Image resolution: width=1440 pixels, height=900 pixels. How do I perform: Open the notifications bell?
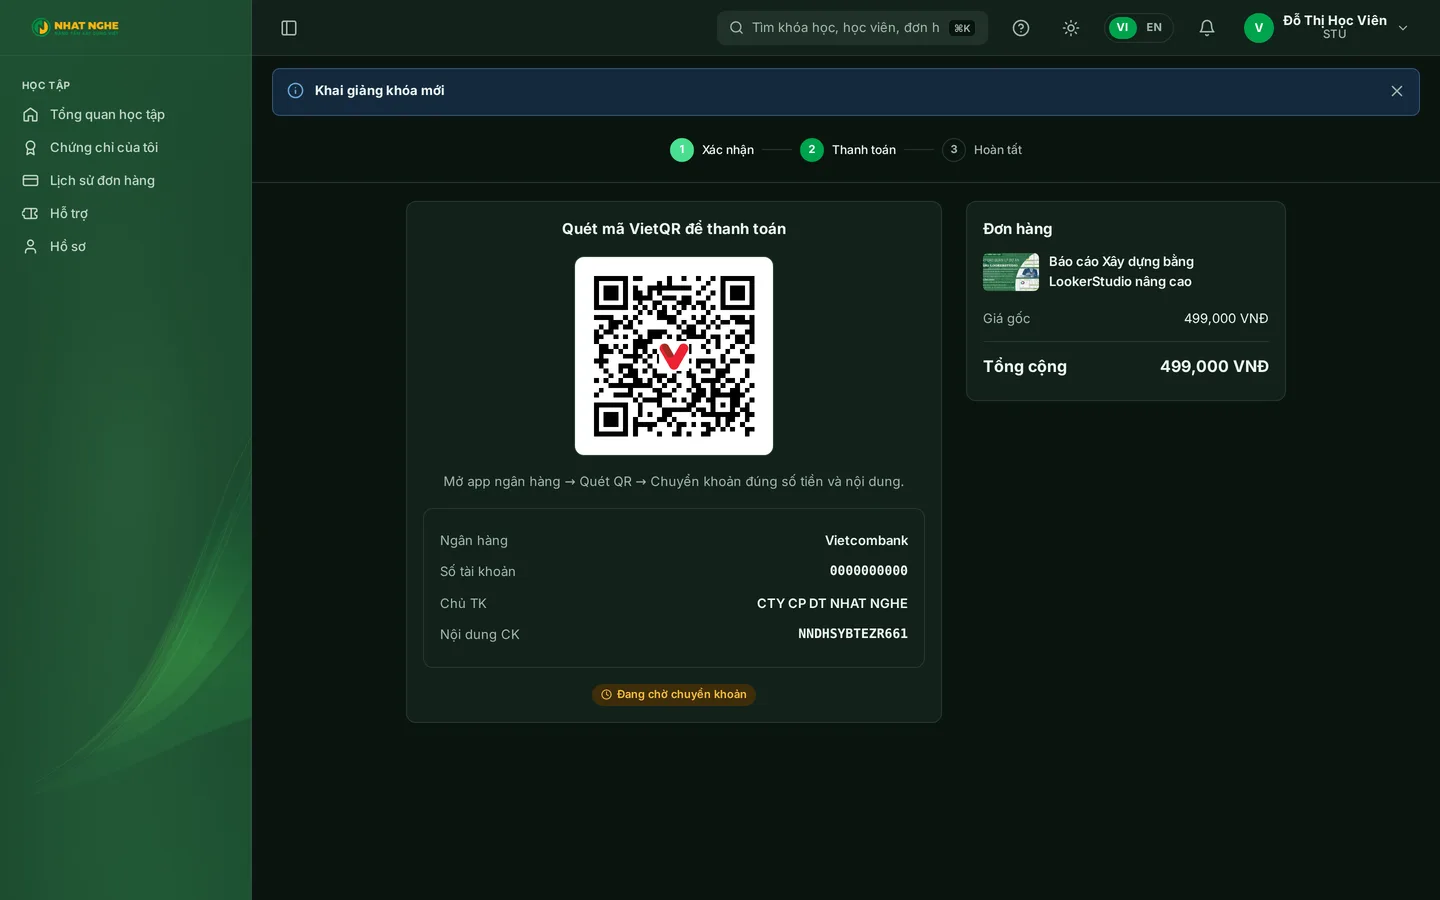(1207, 28)
